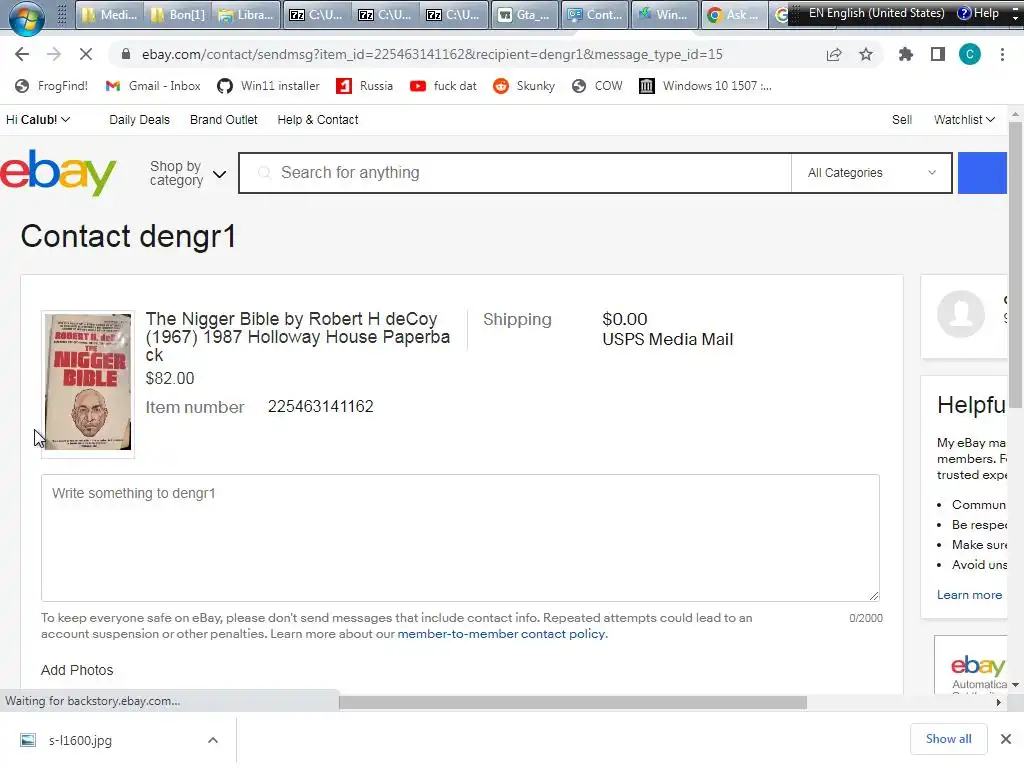Screen dimensions: 1024x768
Task: Click the Help icon in language bar
Action: click(978, 13)
